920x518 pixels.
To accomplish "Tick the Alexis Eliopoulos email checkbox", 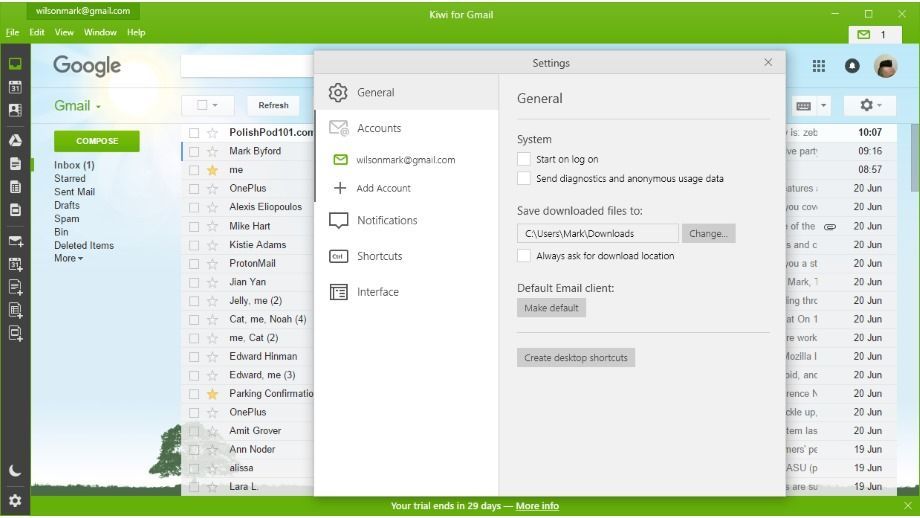I will click(x=194, y=207).
